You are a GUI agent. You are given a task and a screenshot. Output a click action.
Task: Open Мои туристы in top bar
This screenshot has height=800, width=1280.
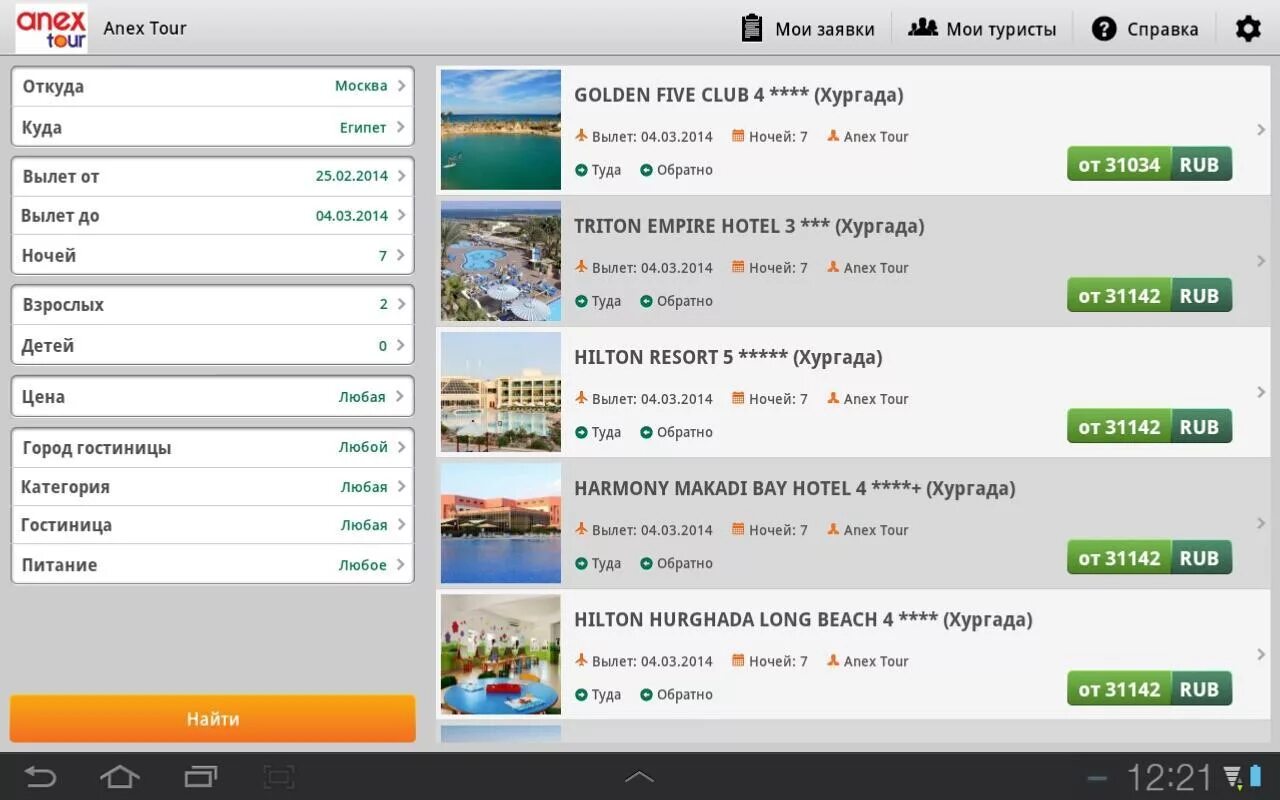[982, 29]
